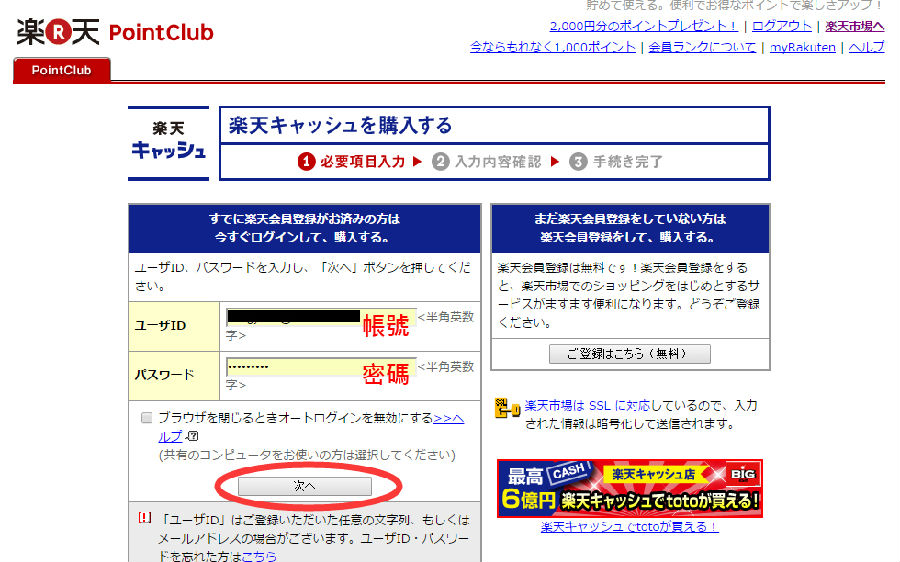This screenshot has width=900, height=562.
Task: Click the 次へ button
Action: pos(305,486)
